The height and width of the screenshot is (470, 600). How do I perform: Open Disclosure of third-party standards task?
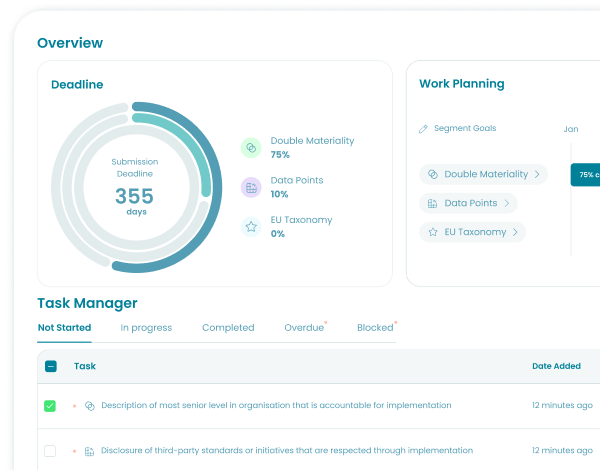point(287,450)
